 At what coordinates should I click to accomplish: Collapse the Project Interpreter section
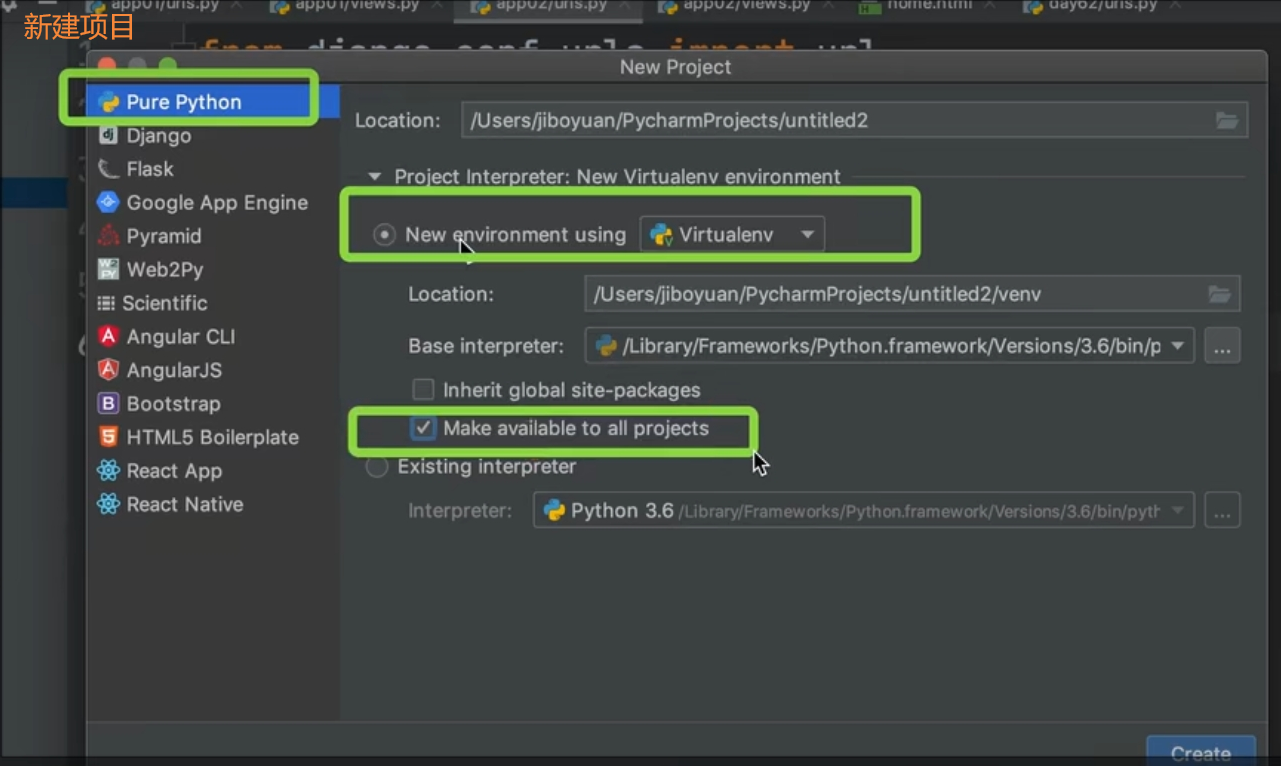[375, 177]
